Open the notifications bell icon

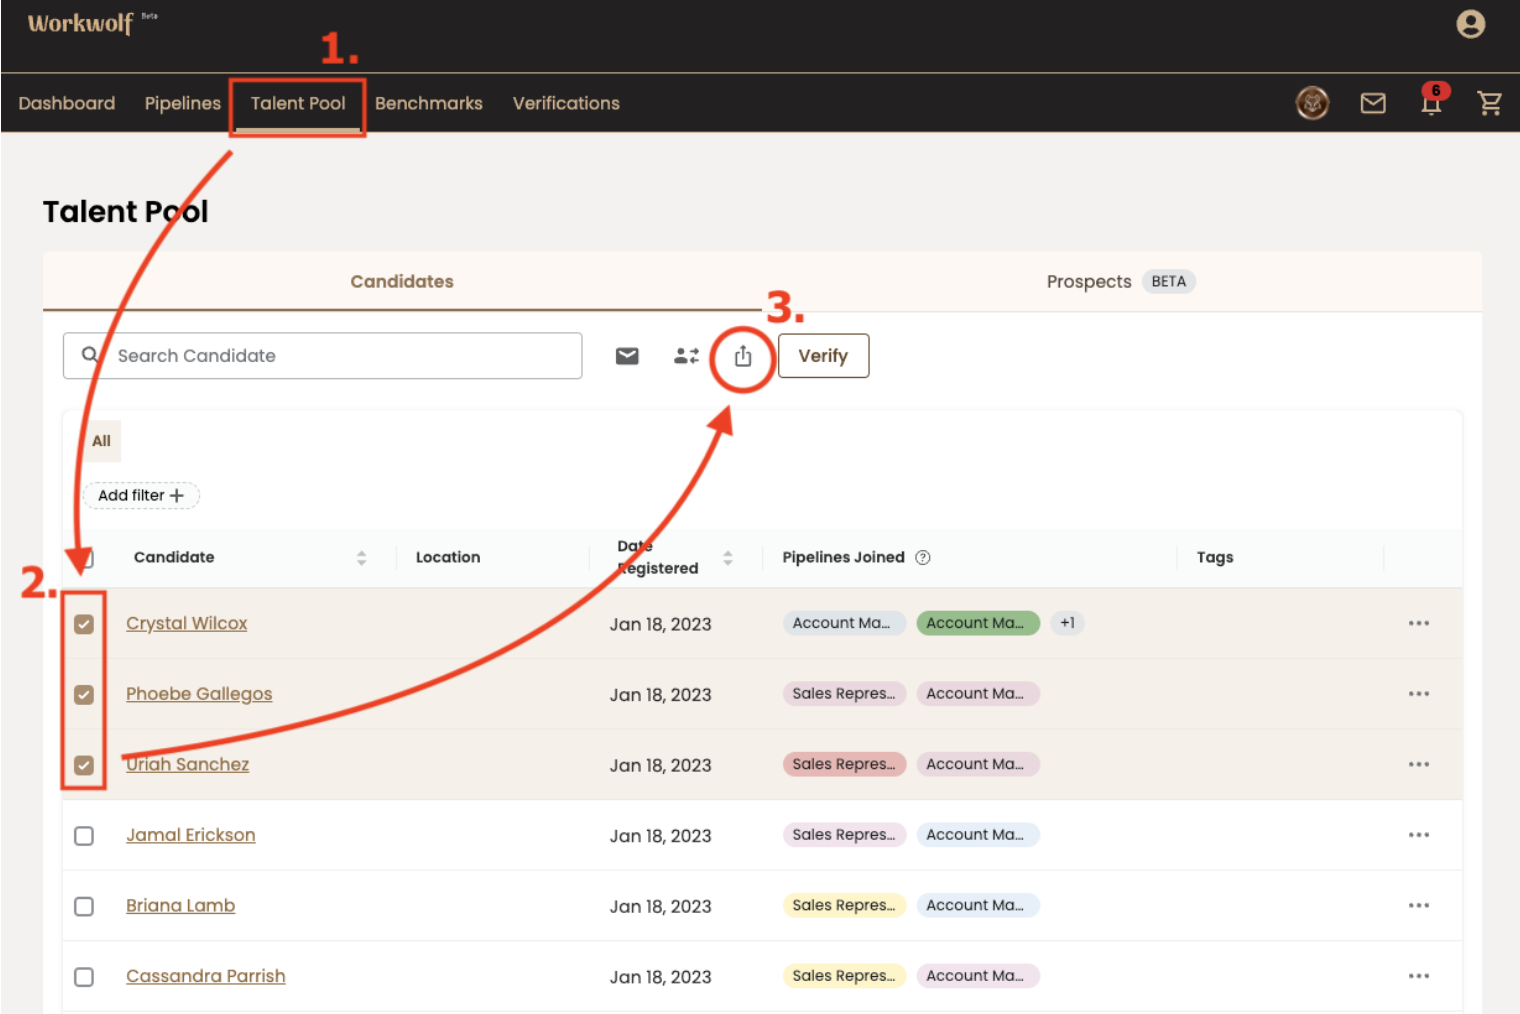1431,103
